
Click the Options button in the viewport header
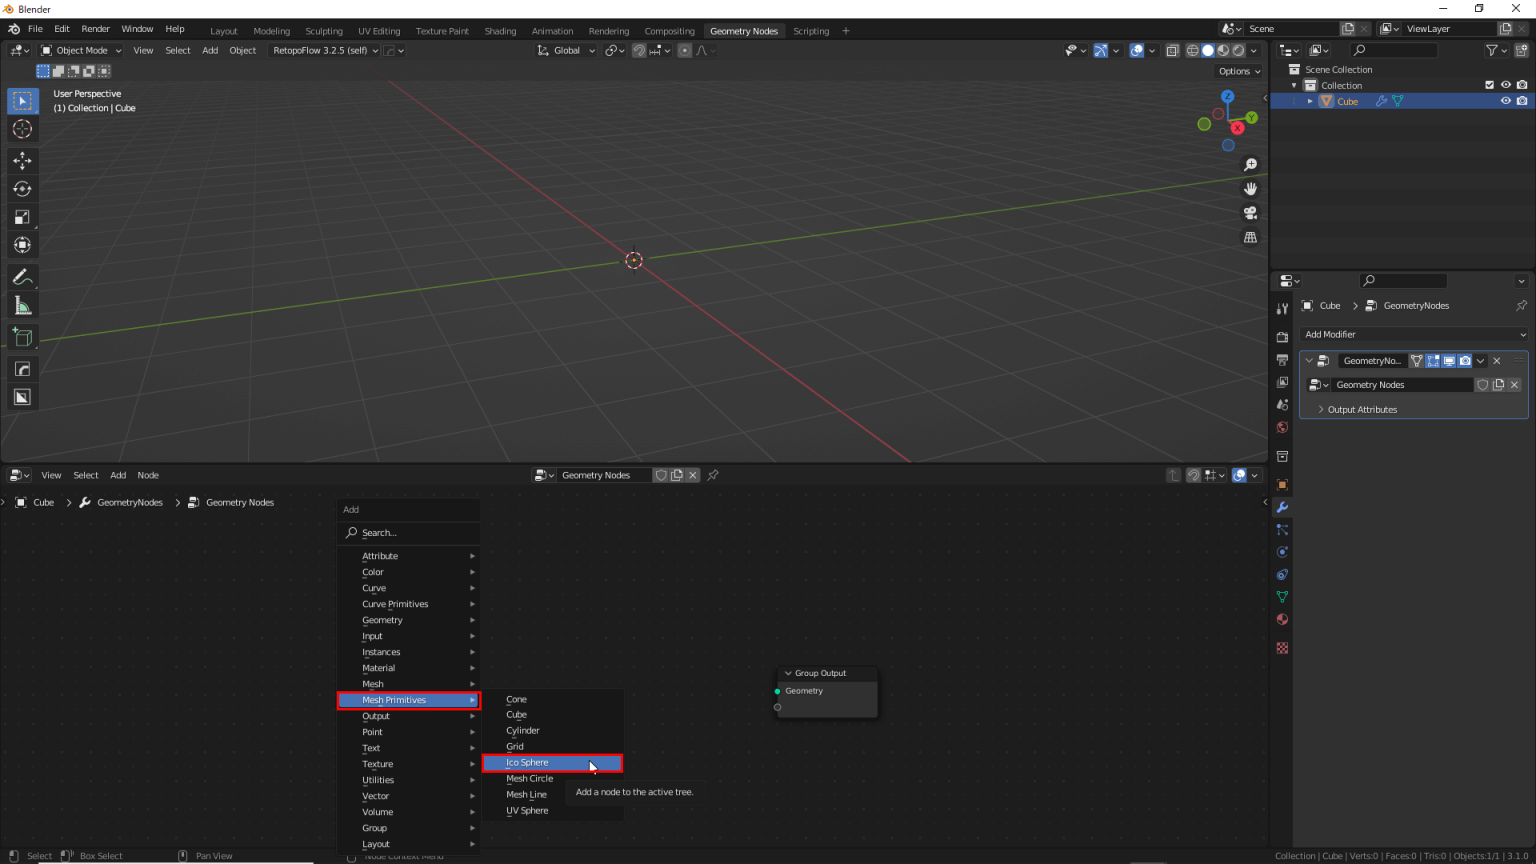pos(1238,71)
